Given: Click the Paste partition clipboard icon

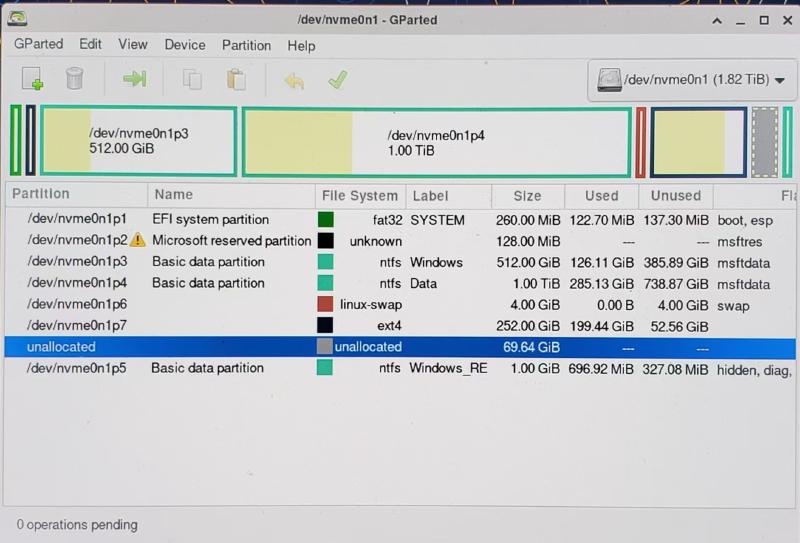Looking at the screenshot, I should [x=236, y=80].
